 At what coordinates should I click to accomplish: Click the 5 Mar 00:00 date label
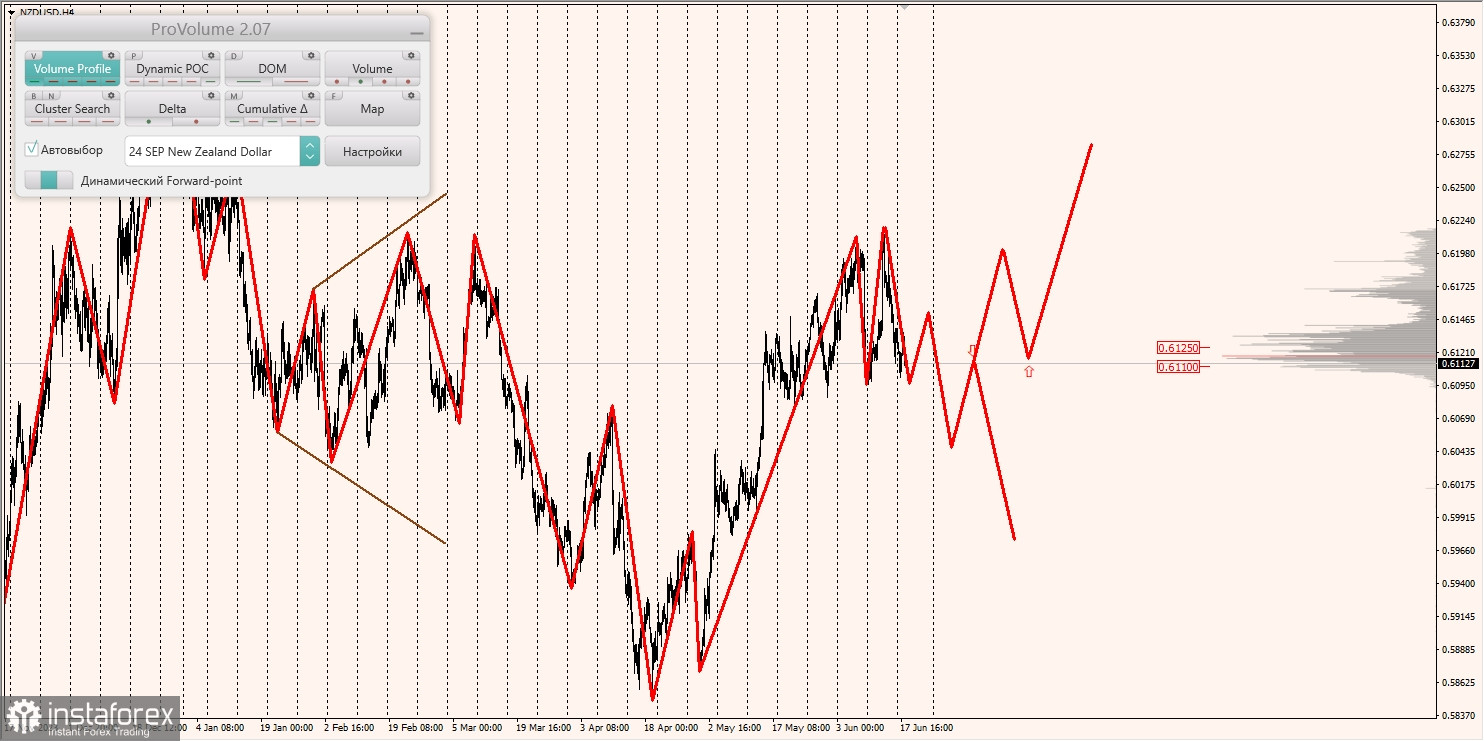tap(477, 728)
